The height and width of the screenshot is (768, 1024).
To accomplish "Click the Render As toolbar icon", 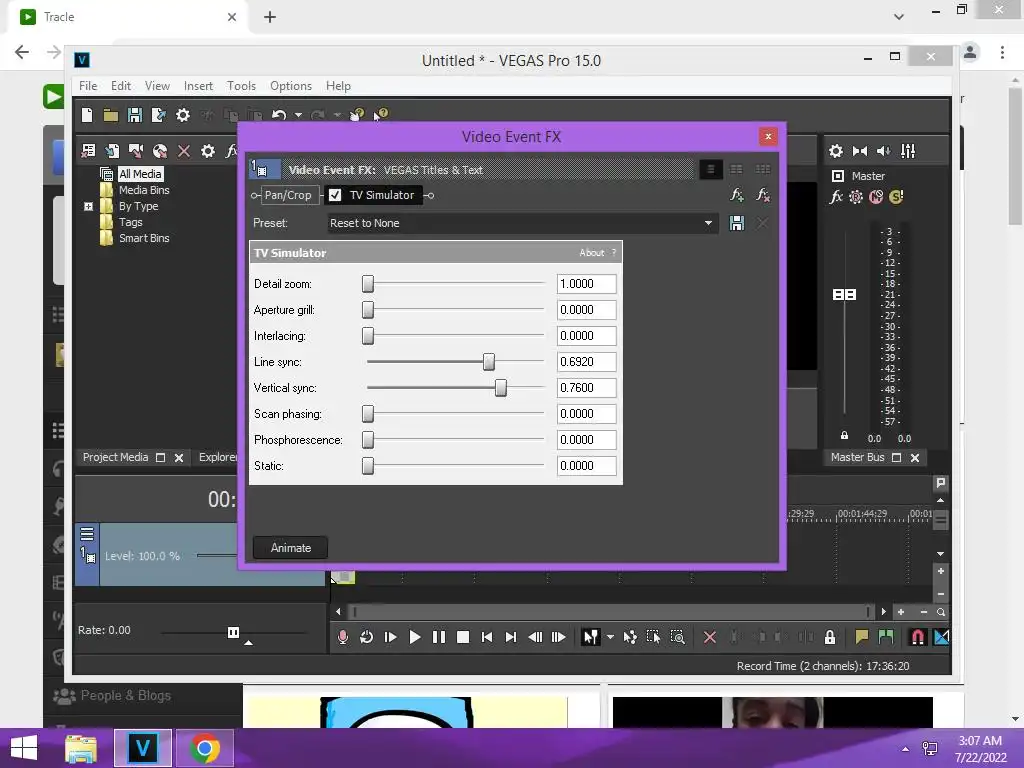I will click(x=158, y=116).
